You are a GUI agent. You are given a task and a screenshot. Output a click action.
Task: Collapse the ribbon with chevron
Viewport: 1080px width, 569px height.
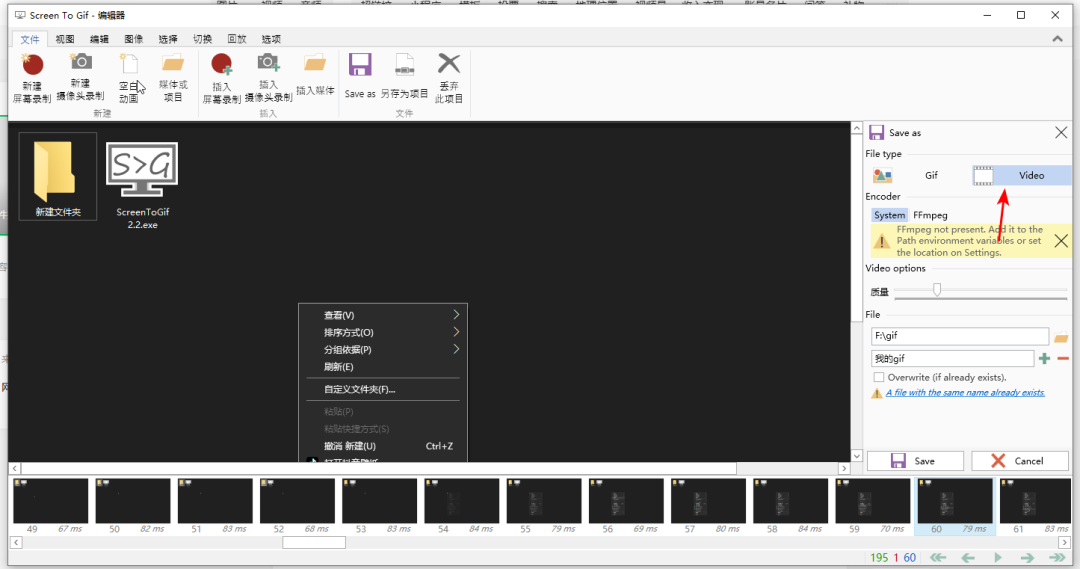(1057, 39)
